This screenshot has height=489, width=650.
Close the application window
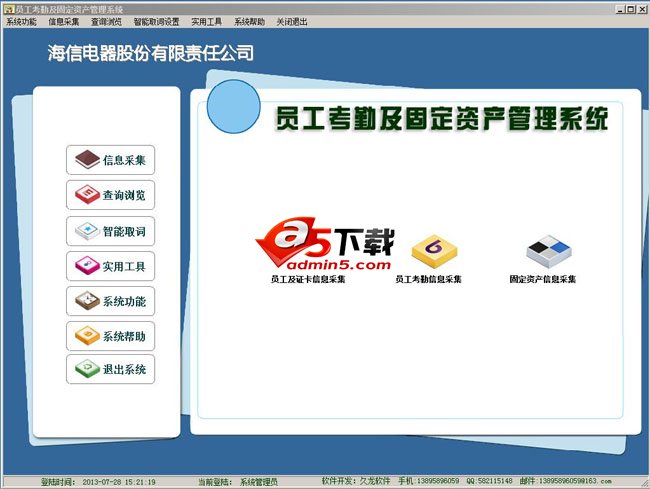tap(644, 9)
